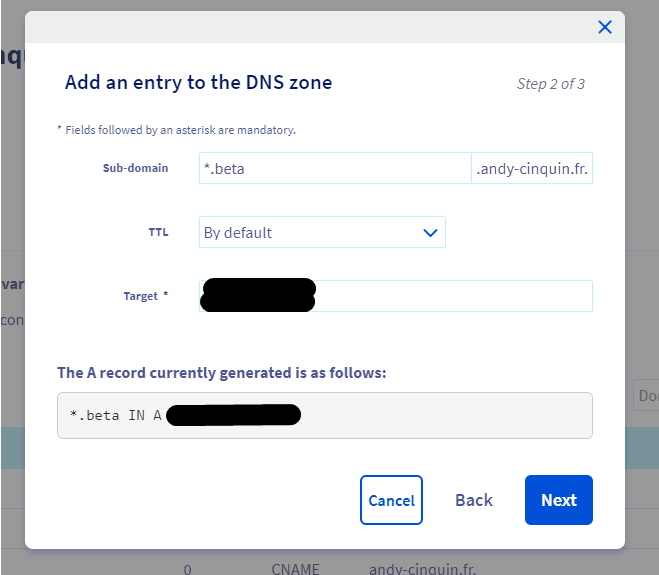Close the DNS entry dialog with X
The height and width of the screenshot is (575, 659).
[605, 27]
